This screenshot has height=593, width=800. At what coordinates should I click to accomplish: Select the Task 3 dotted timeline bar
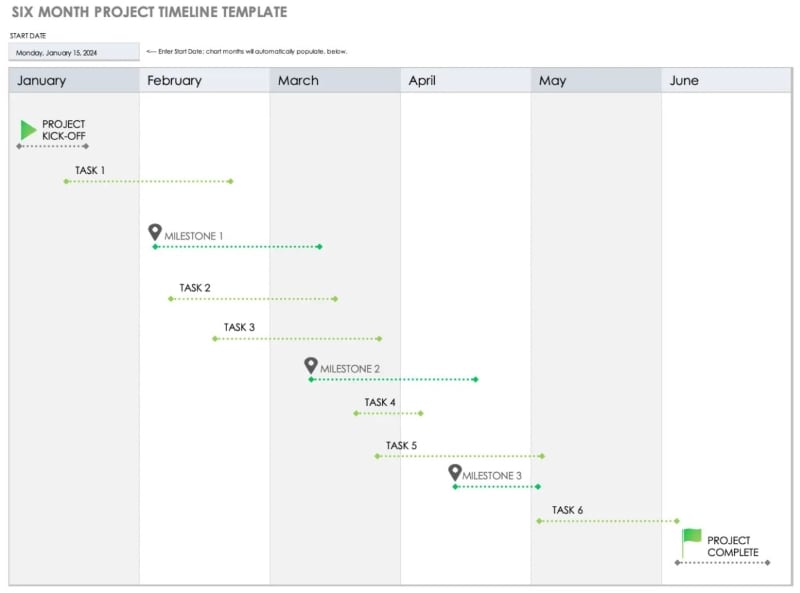click(297, 339)
